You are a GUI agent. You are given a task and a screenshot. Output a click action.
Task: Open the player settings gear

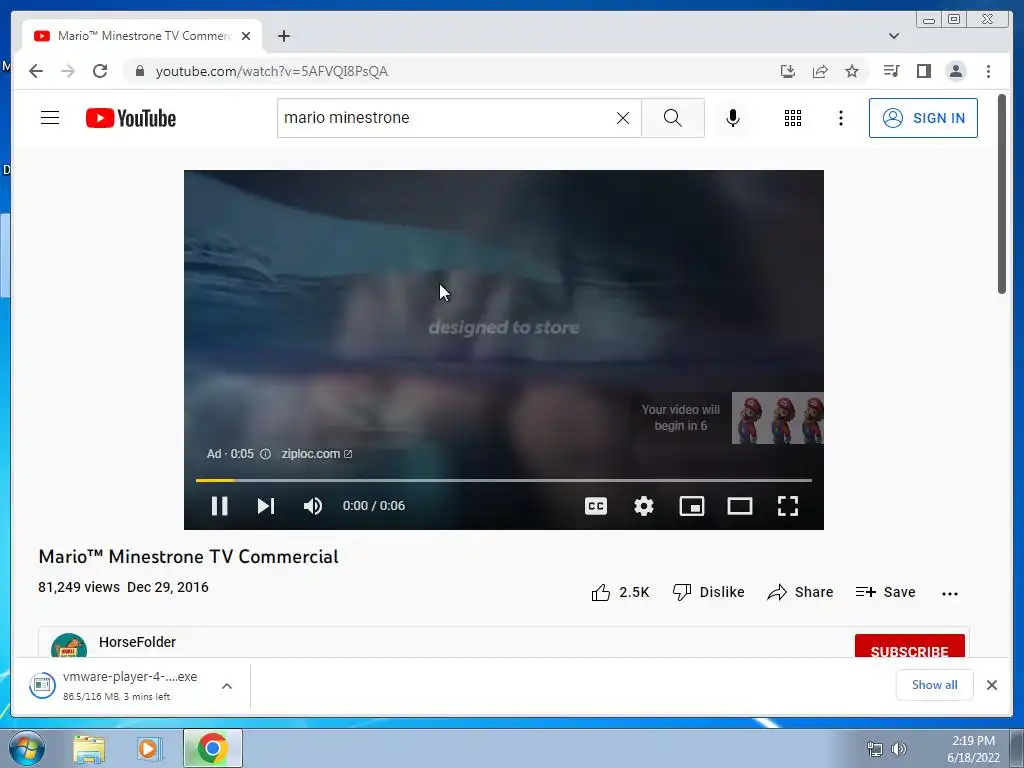click(x=644, y=505)
